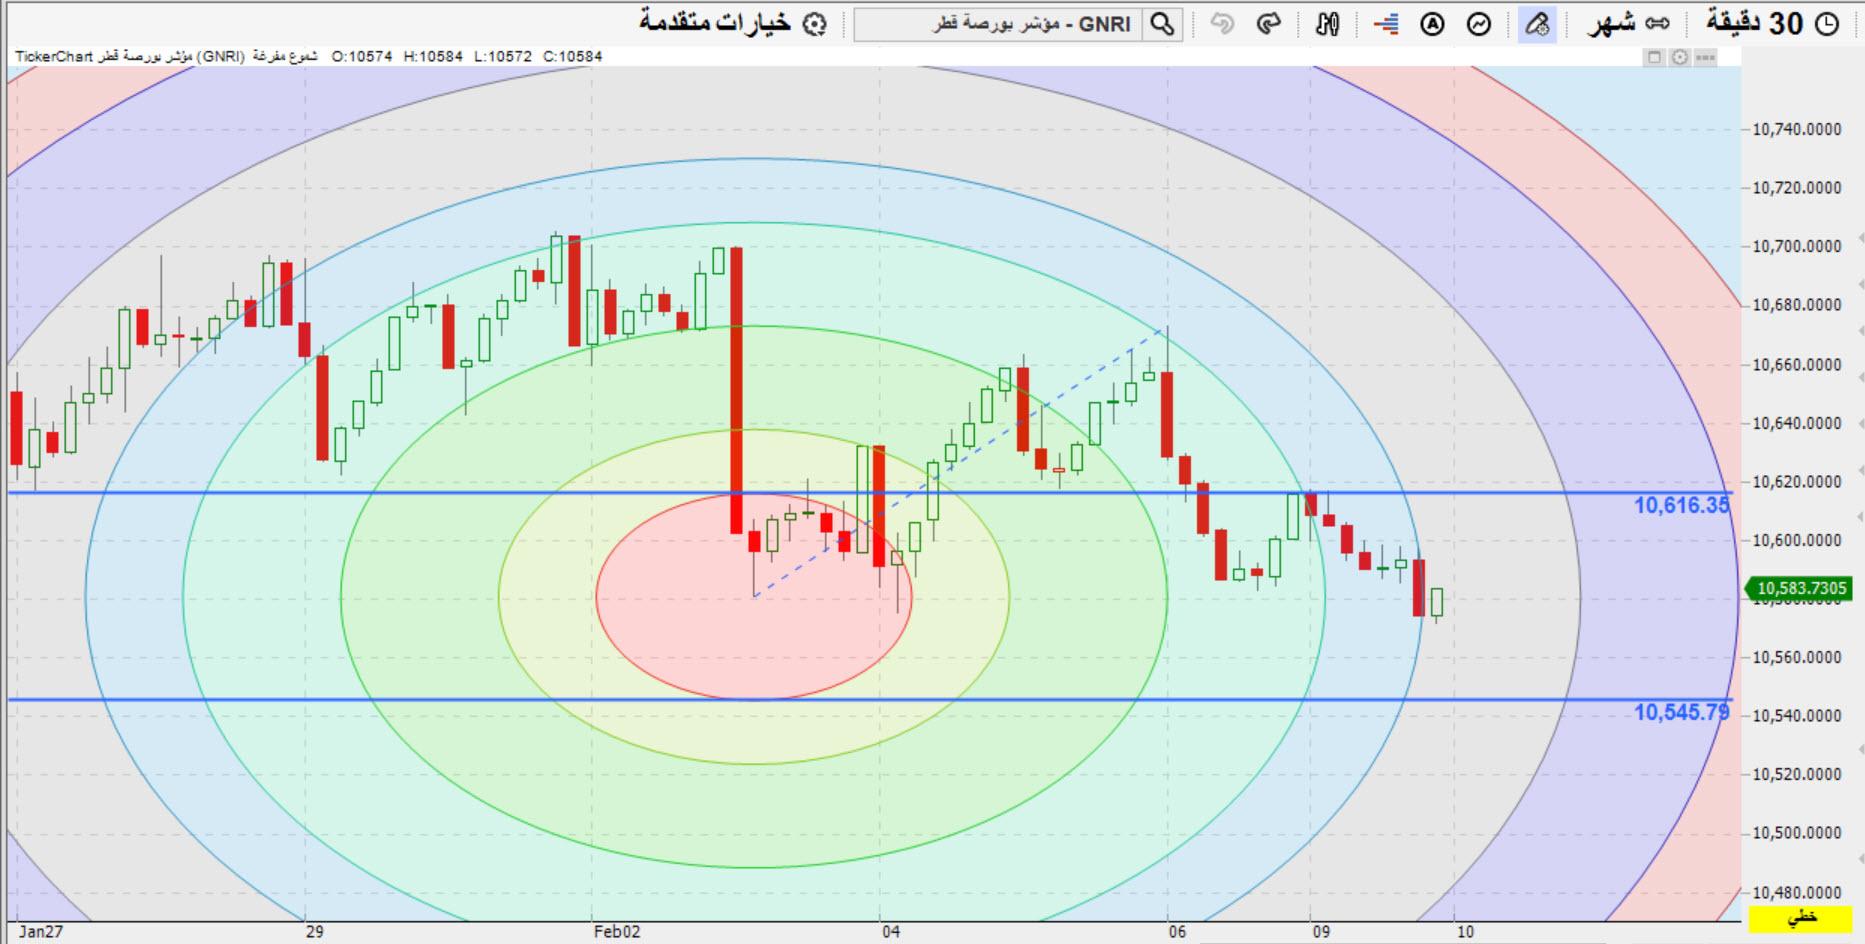
Task: Maximize the chart pane square icon
Action: pyautogui.click(x=1654, y=57)
